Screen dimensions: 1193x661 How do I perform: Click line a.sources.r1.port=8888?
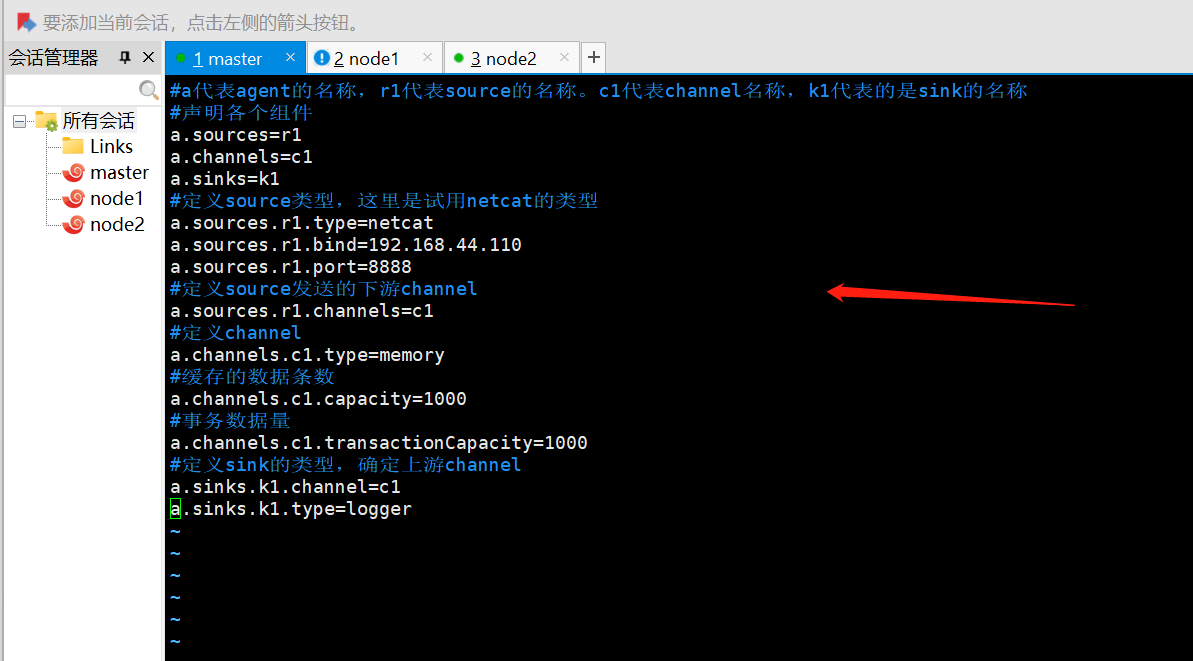291,267
